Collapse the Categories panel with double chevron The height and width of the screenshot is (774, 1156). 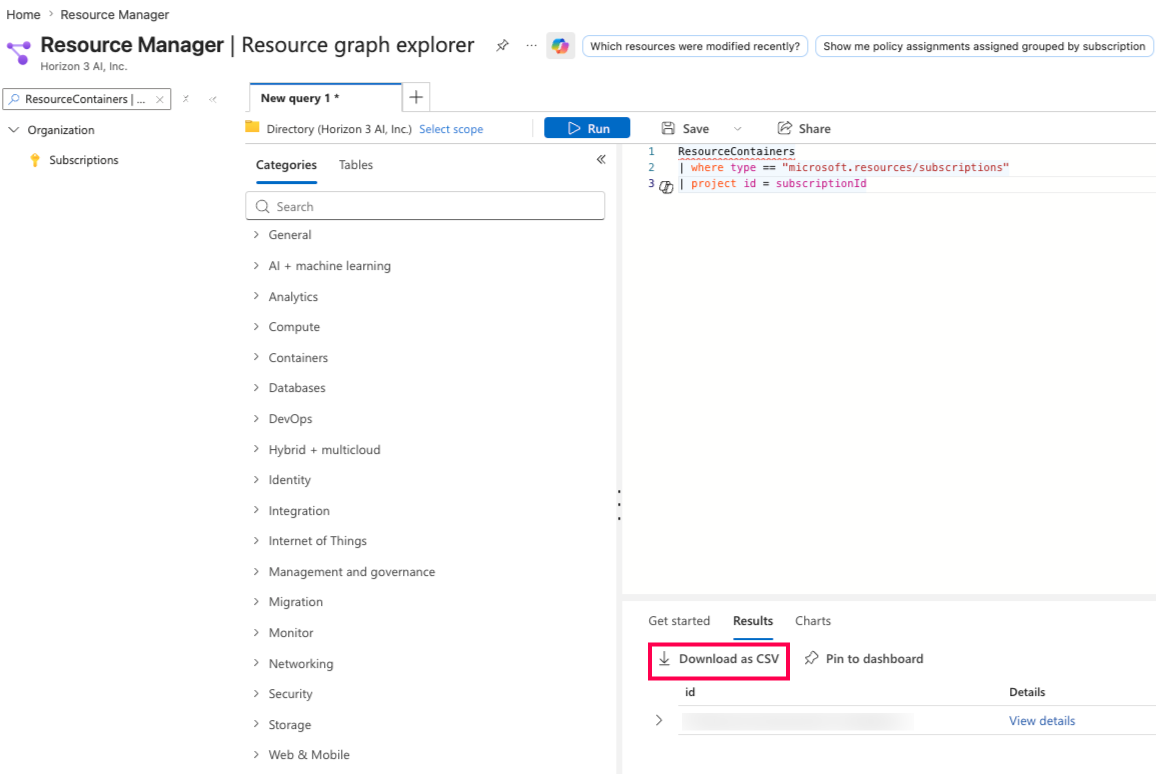click(601, 159)
